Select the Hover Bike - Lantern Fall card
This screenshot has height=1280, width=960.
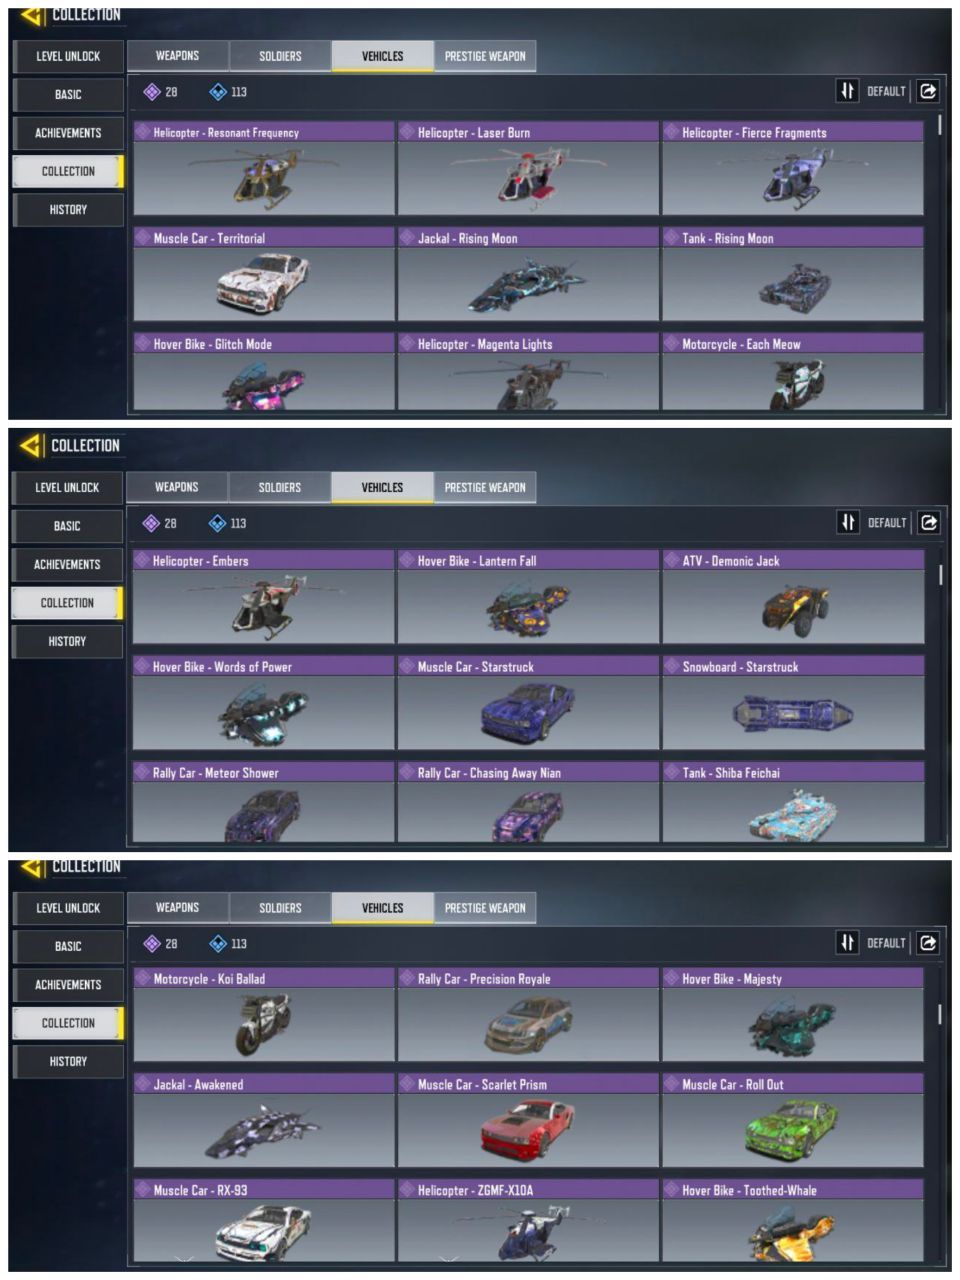(528, 597)
